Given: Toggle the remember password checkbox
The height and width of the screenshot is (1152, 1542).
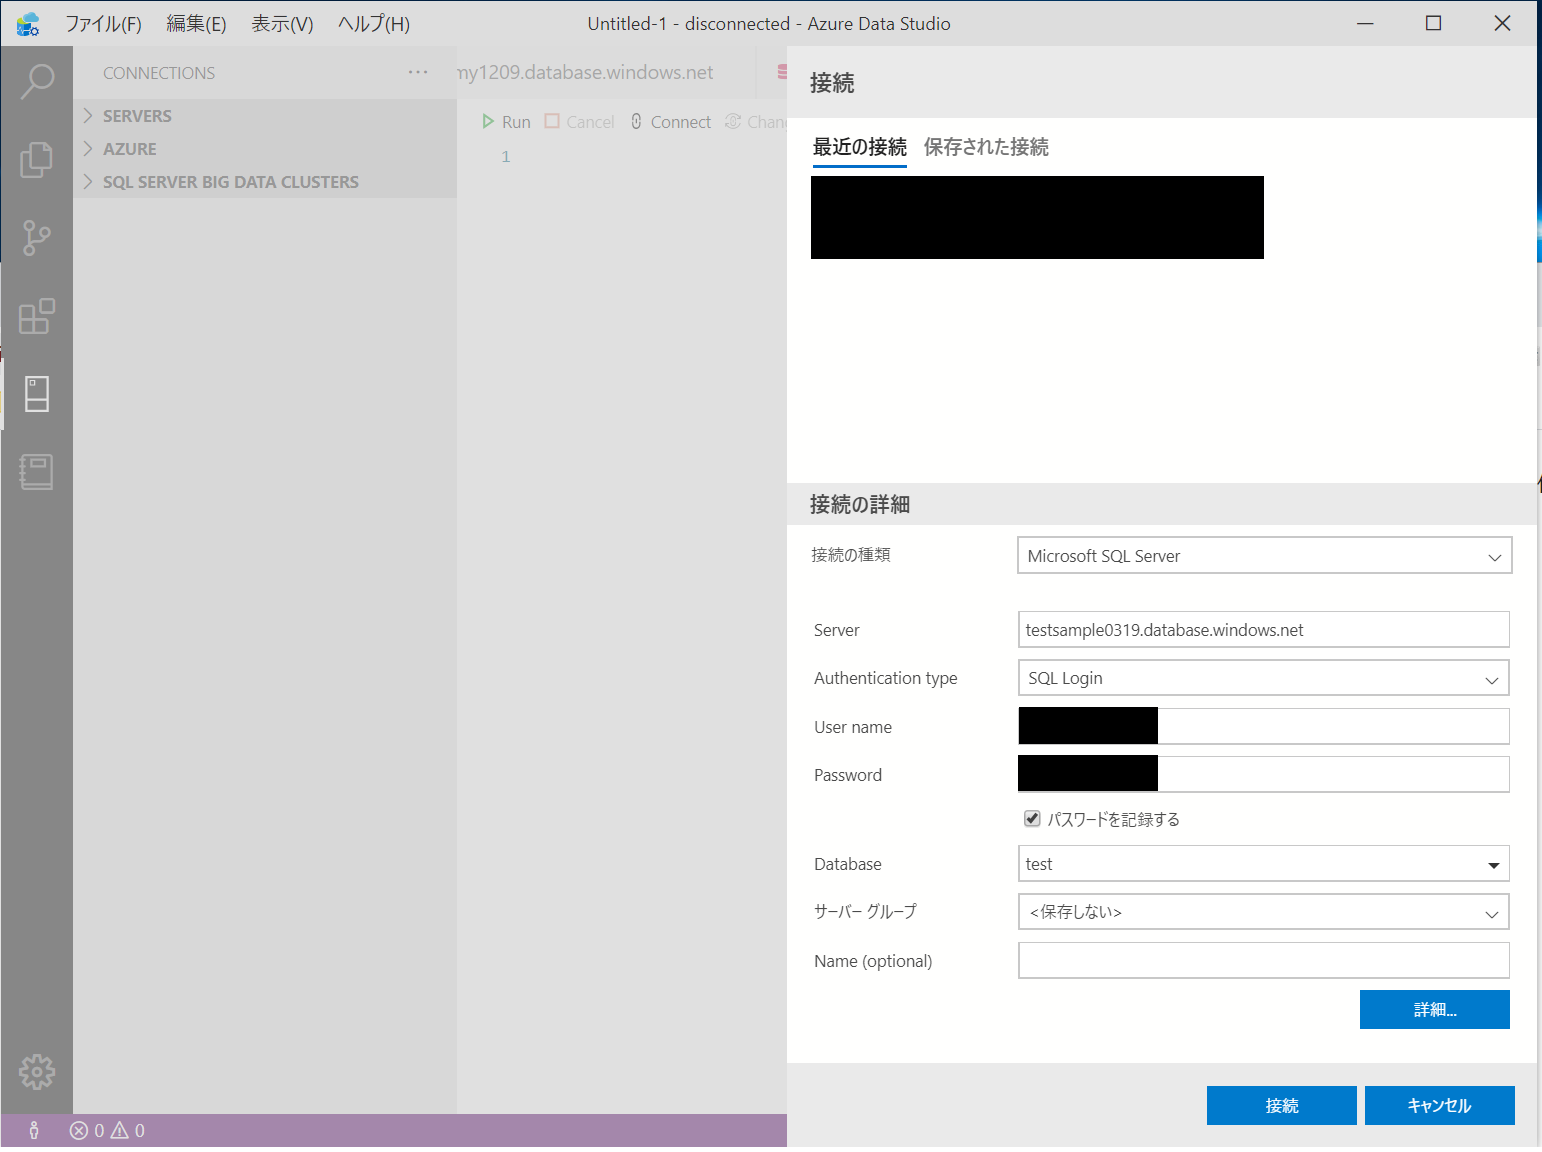Looking at the screenshot, I should [x=1032, y=819].
